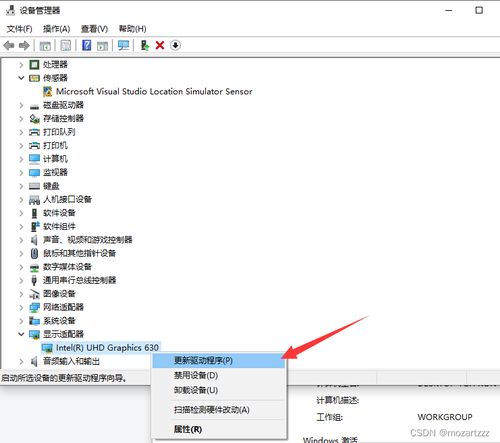Click the Forward arrow toolbar icon
Screen dimensions: 500x443
[x=24, y=45]
